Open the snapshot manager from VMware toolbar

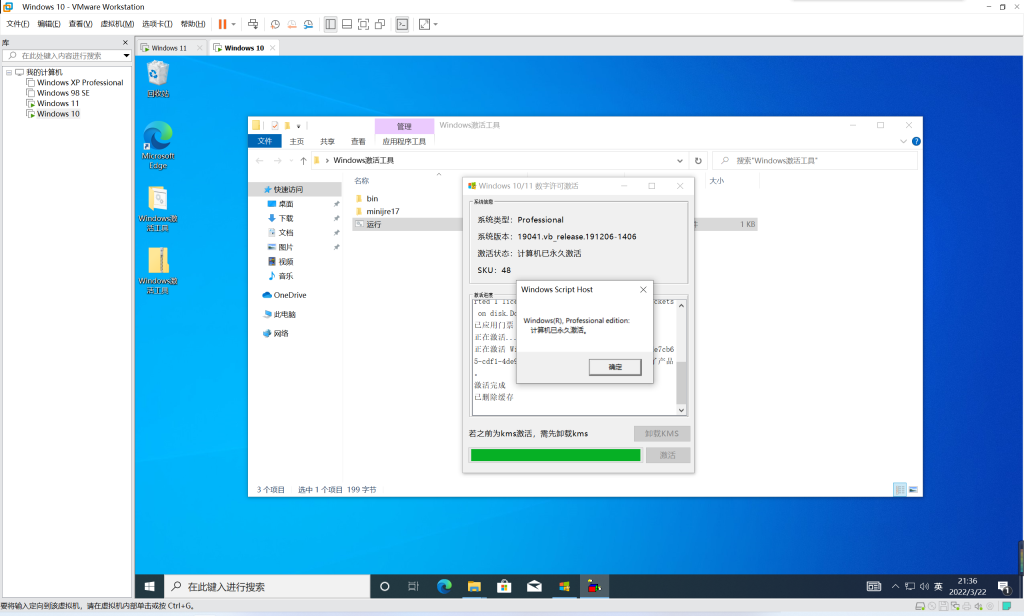308,24
